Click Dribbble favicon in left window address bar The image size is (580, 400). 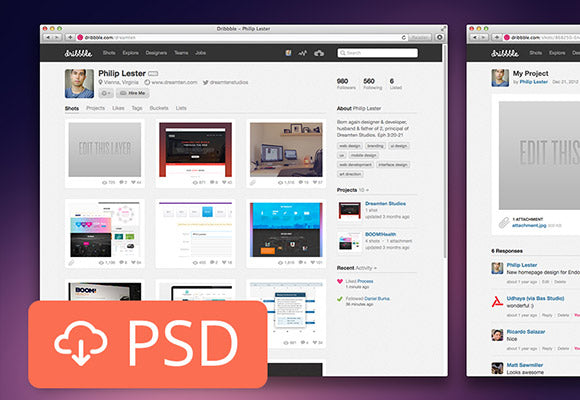click(x=80, y=37)
